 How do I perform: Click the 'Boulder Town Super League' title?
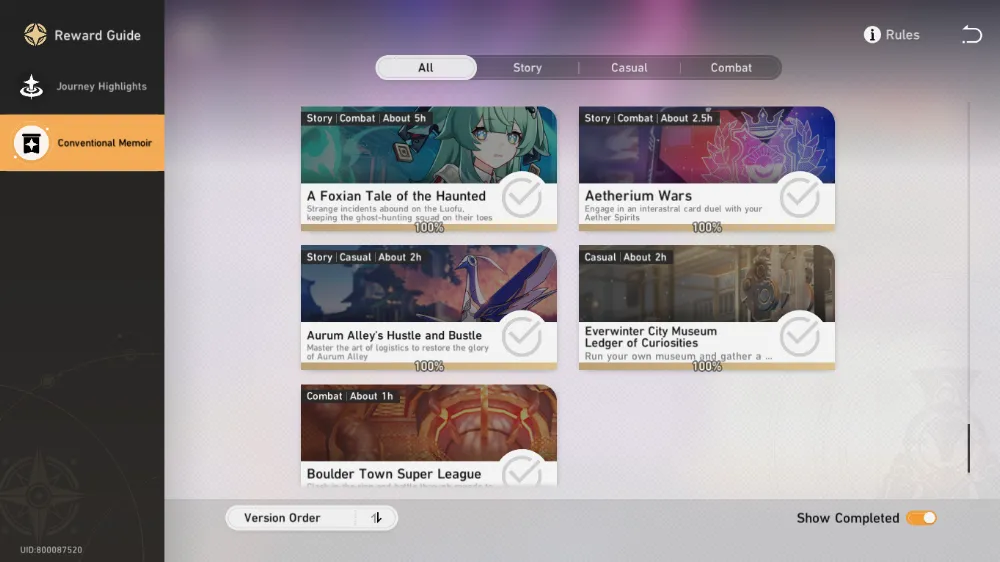tap(394, 474)
